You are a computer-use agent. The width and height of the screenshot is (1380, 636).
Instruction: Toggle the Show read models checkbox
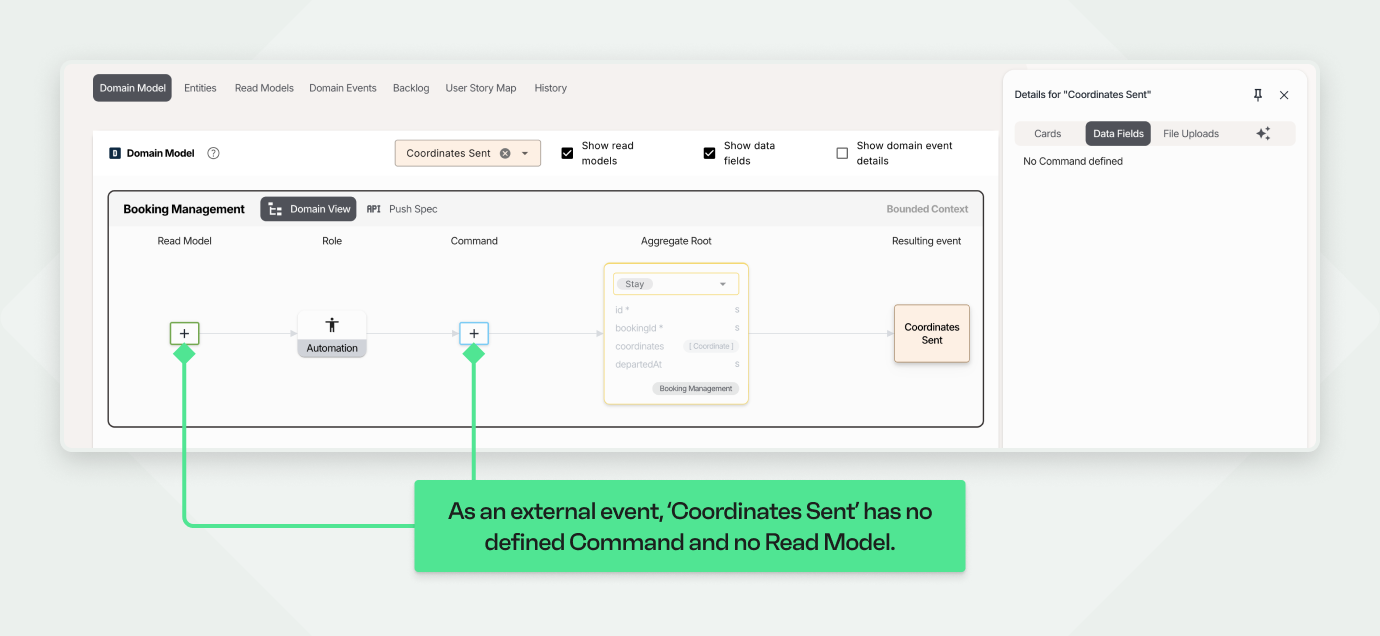coord(567,153)
